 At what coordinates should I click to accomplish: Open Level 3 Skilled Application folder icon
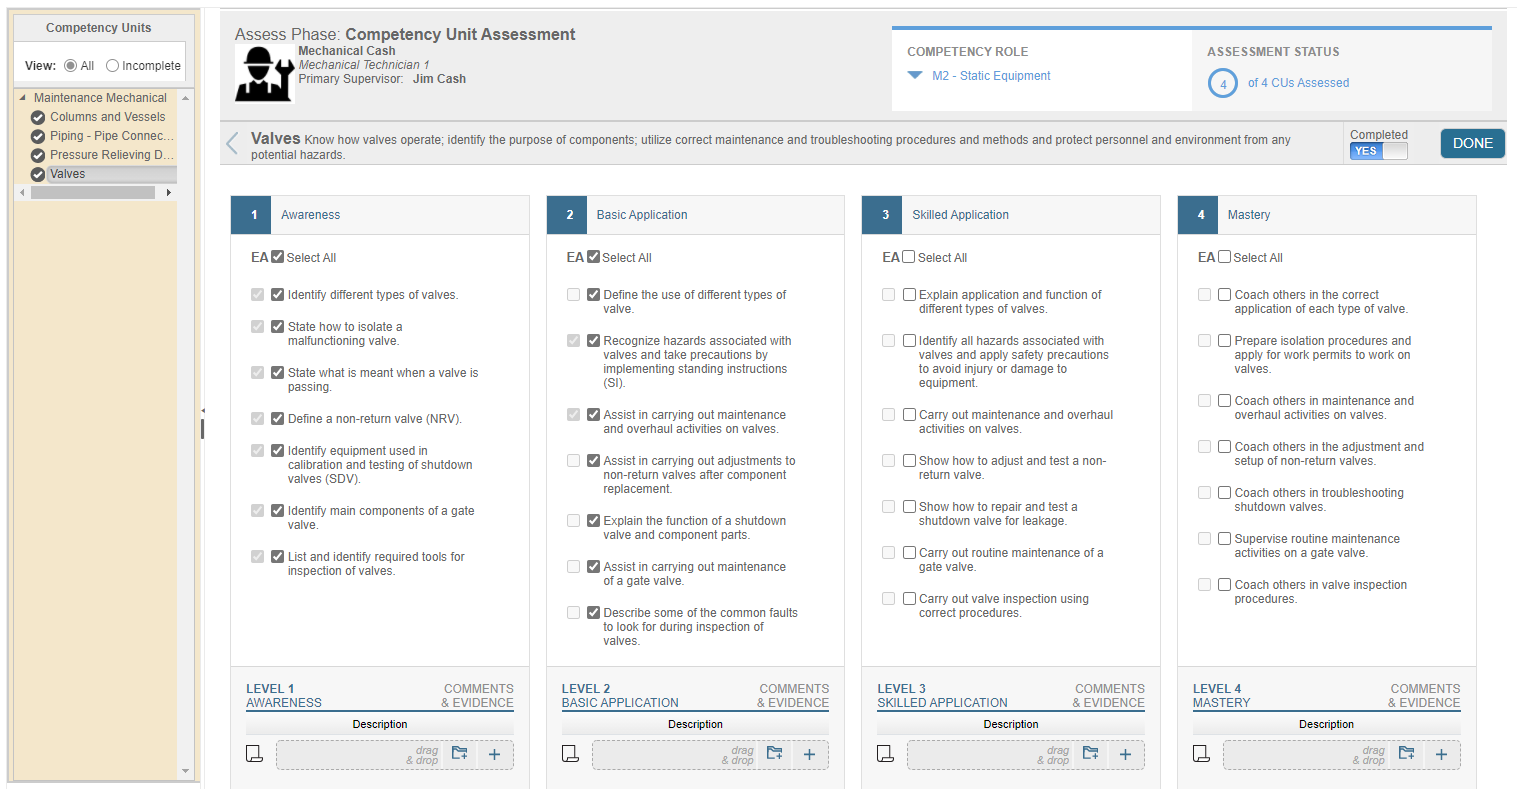point(1091,754)
